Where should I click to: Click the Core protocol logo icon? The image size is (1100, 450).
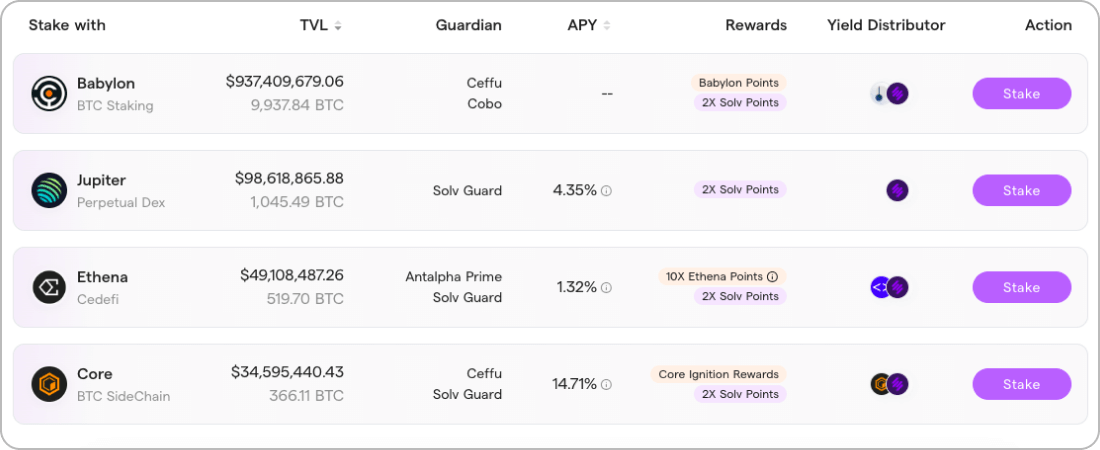[49, 384]
